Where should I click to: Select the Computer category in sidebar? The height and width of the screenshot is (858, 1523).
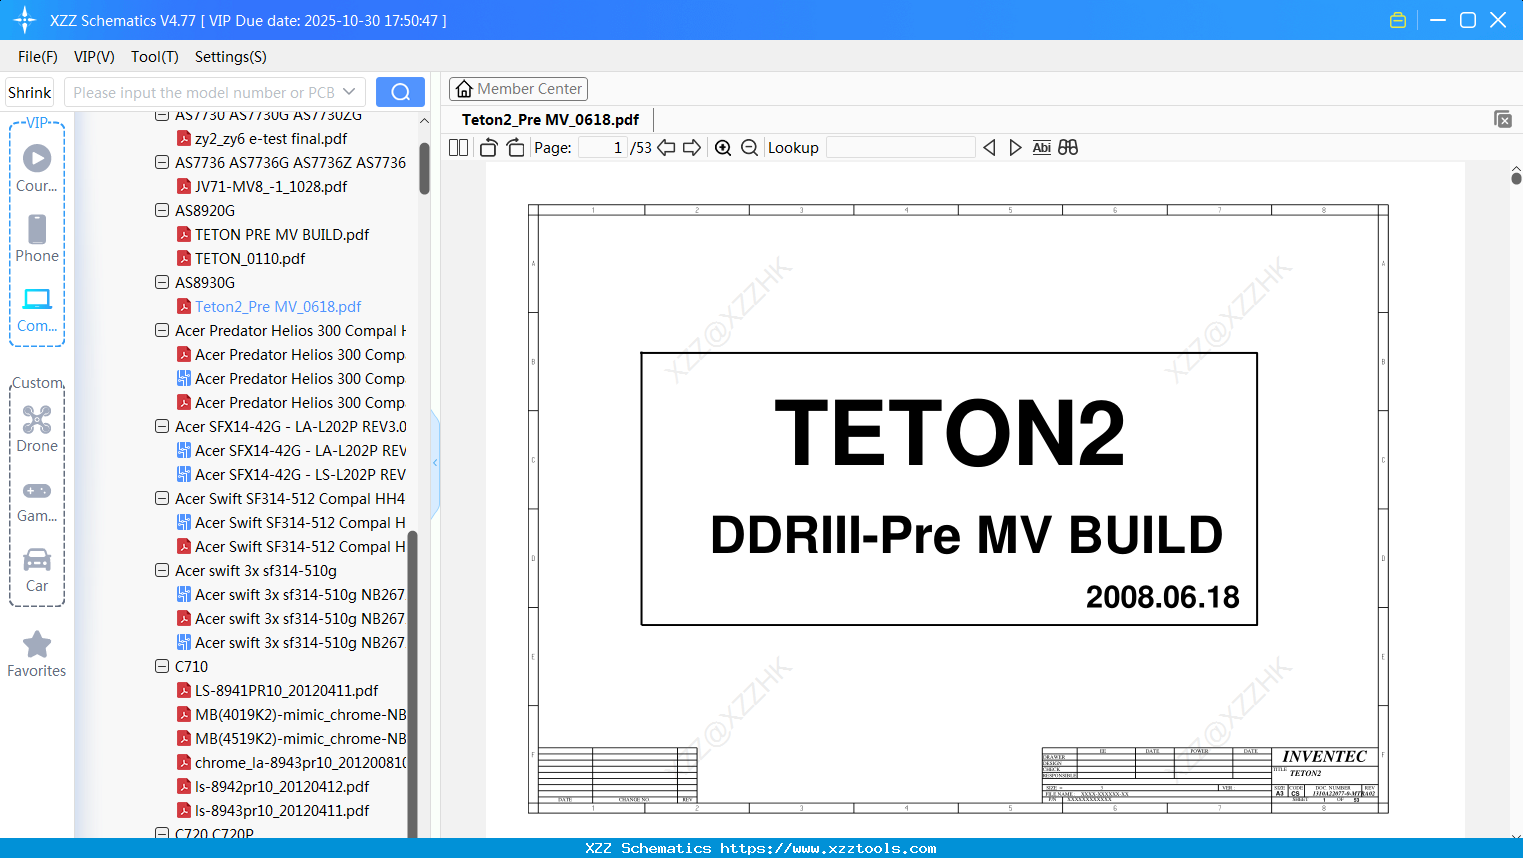pos(37,309)
